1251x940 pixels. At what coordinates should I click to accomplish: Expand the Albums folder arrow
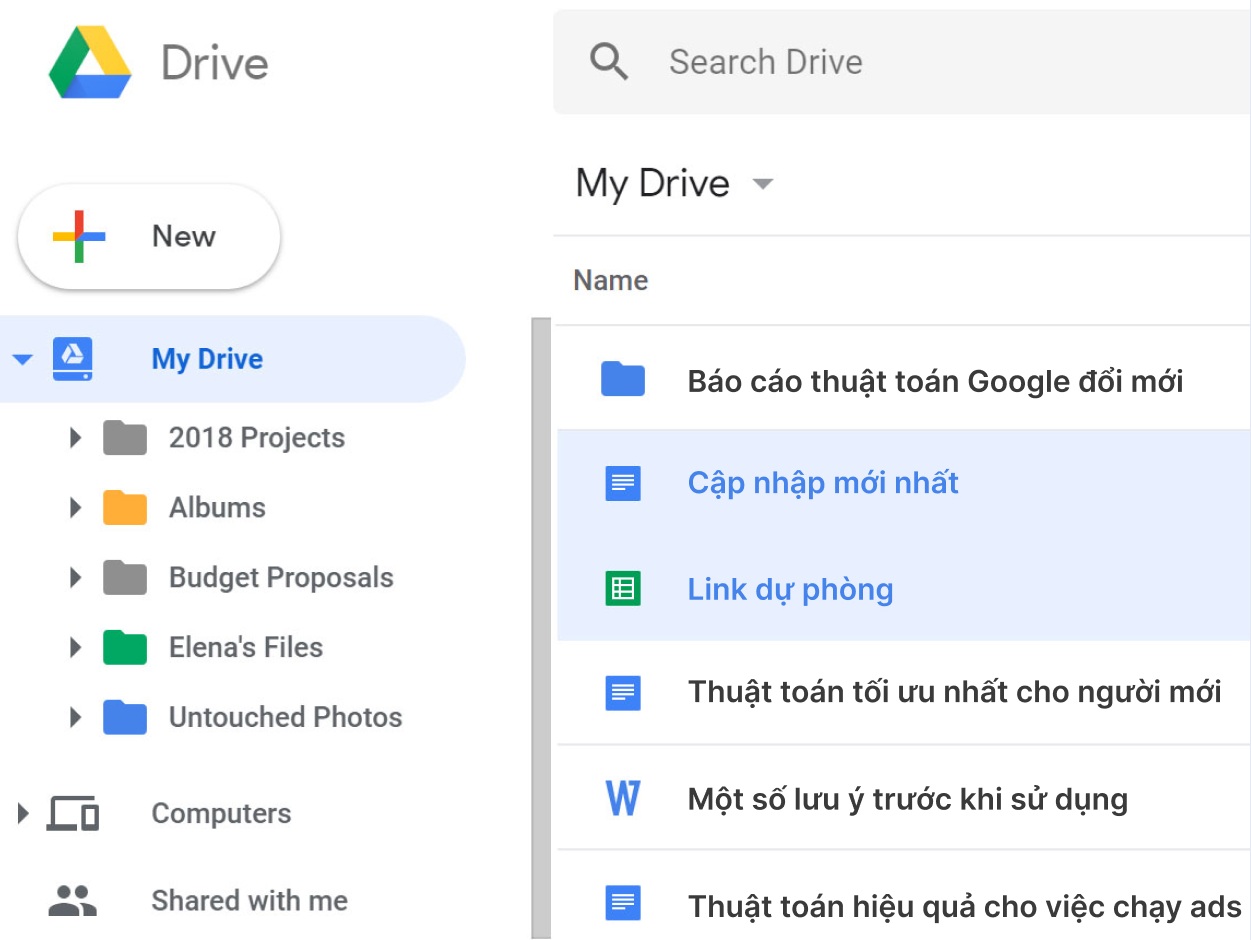[75, 508]
